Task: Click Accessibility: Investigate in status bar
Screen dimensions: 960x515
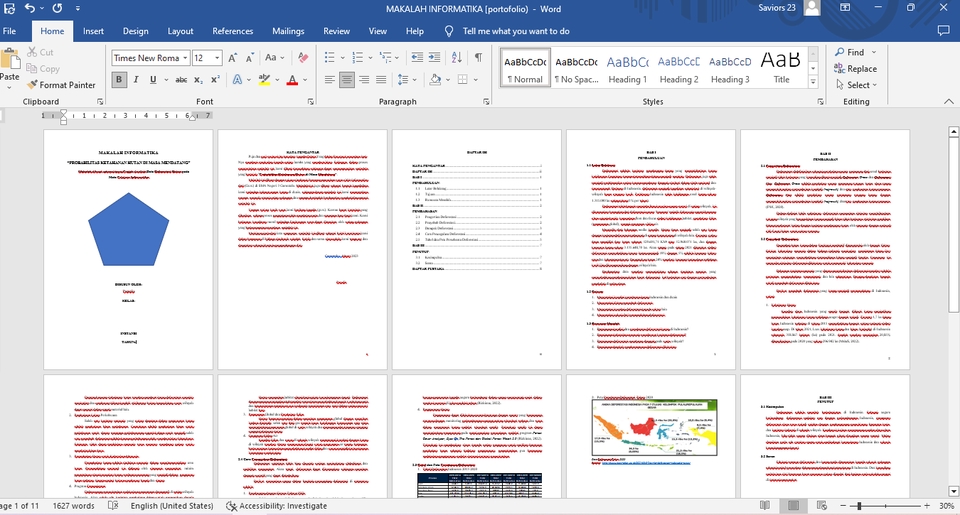Action: pos(276,506)
